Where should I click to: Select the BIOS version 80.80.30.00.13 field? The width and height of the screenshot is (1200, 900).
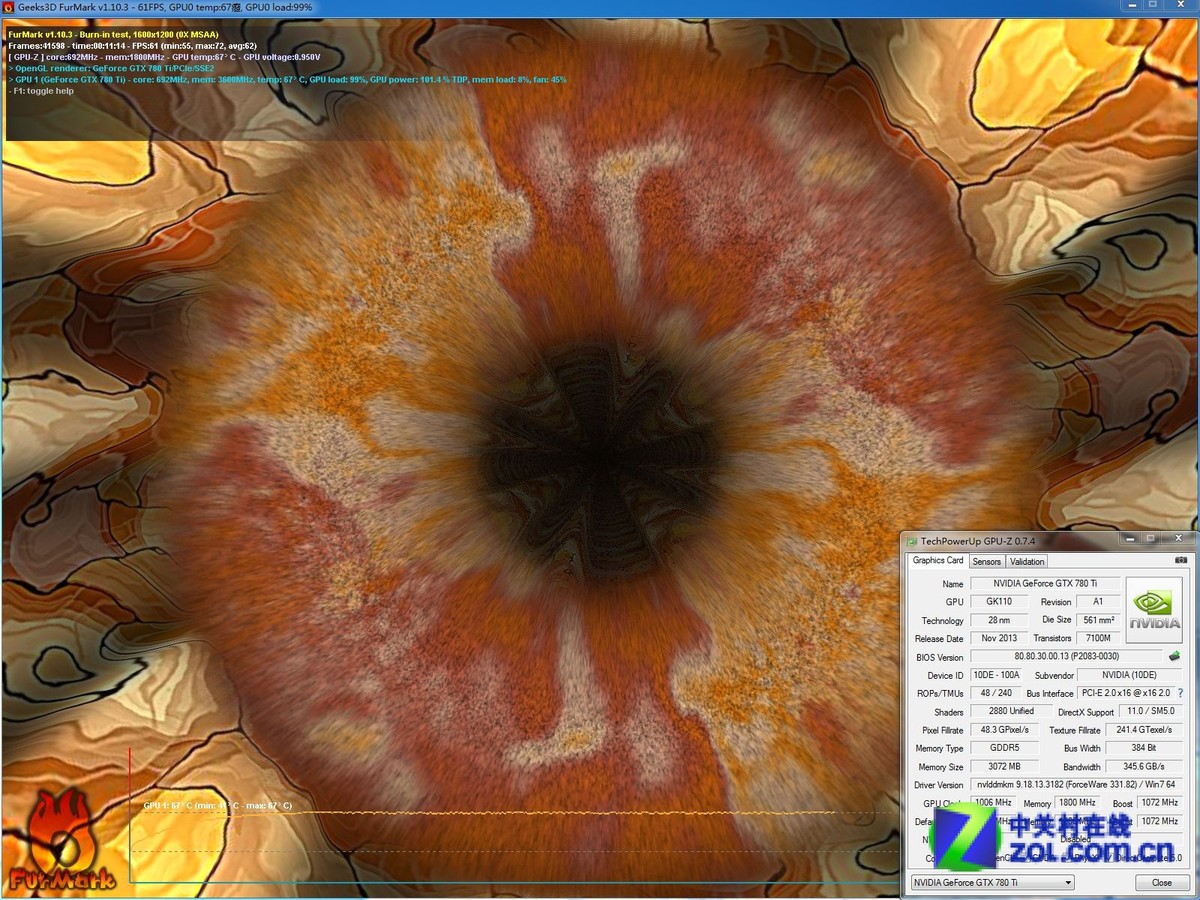click(x=1066, y=657)
